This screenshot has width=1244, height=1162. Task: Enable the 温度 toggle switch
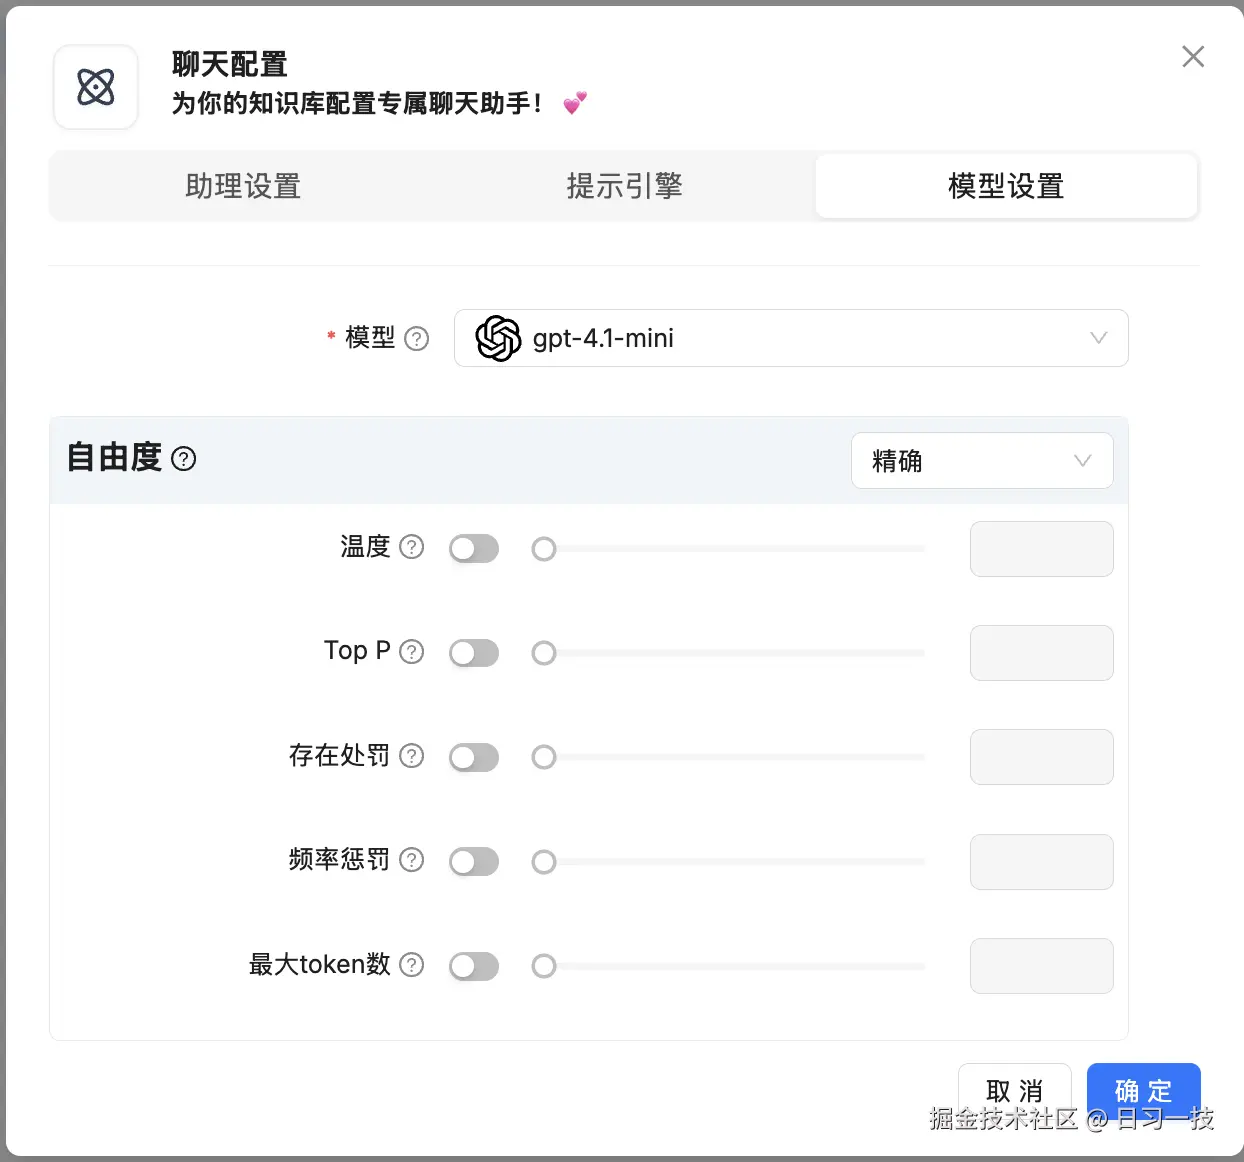473,548
